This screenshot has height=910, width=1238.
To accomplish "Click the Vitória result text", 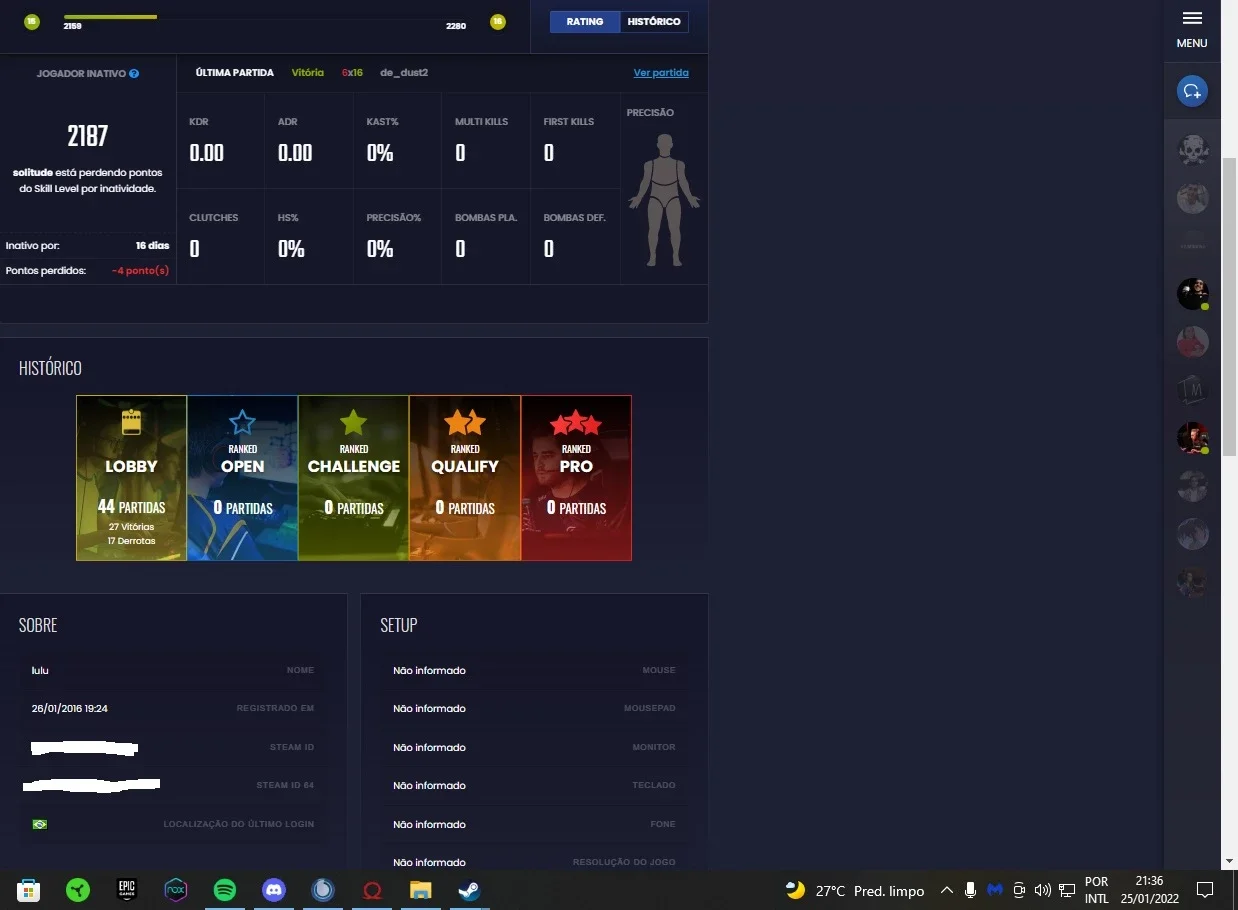I will [308, 73].
